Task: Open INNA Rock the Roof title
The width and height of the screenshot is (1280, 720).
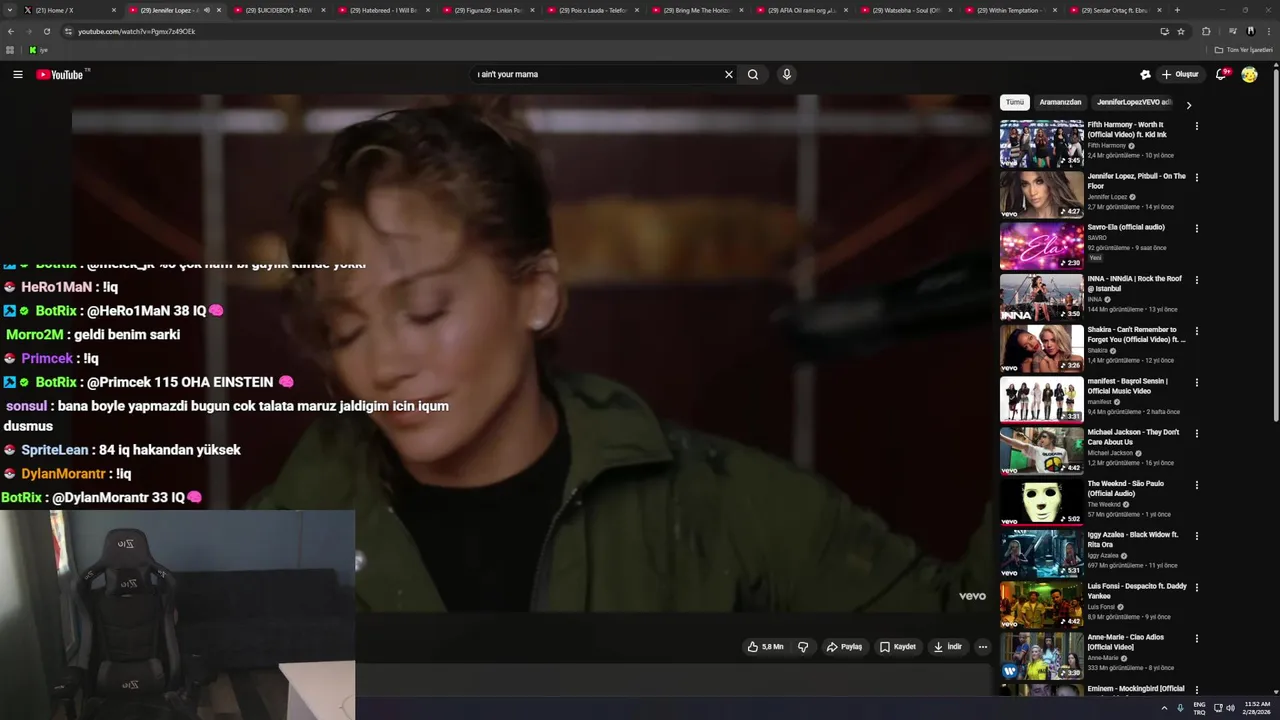Action: pos(1134,284)
